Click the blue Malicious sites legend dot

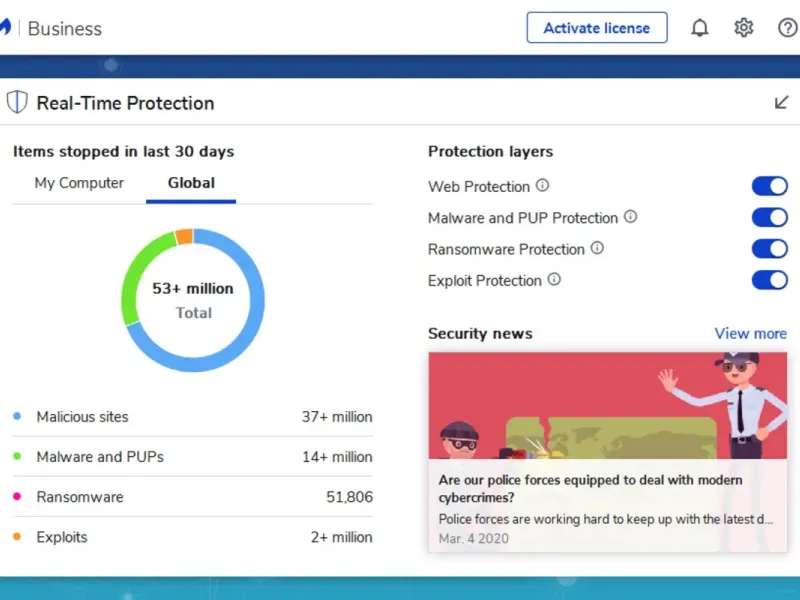17,417
